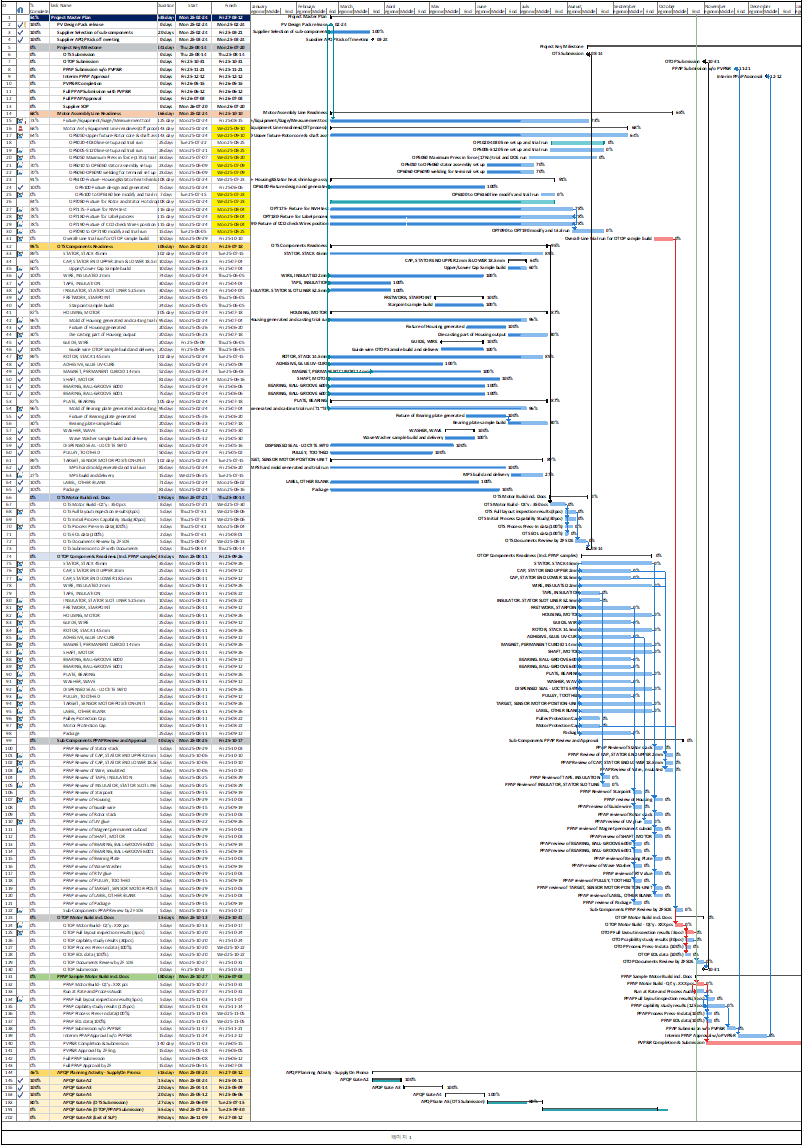
Task: Click the completed checkmark indicator on row 2
Action: click(20, 25)
